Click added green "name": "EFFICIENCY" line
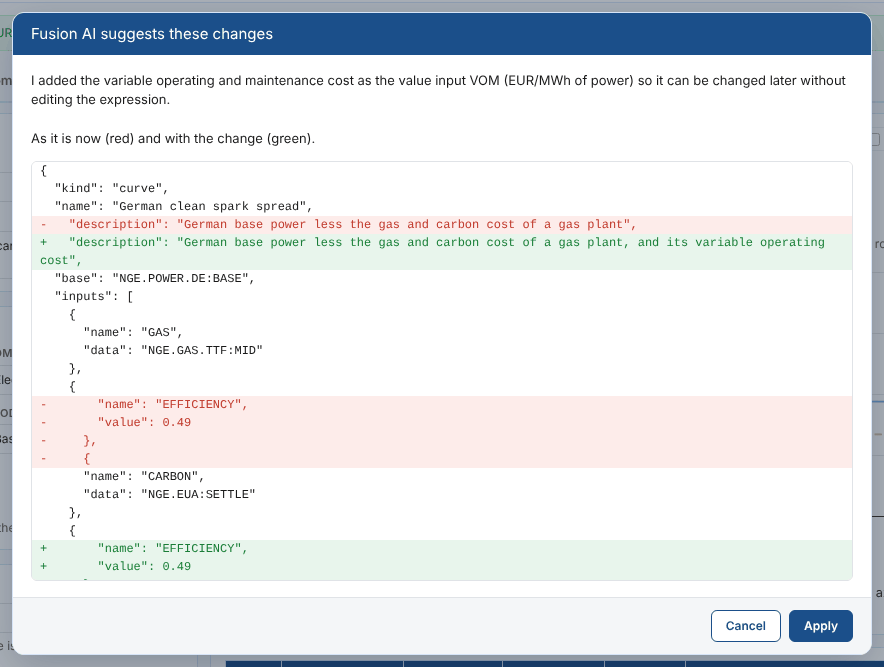This screenshot has height=667, width=884. point(442,549)
